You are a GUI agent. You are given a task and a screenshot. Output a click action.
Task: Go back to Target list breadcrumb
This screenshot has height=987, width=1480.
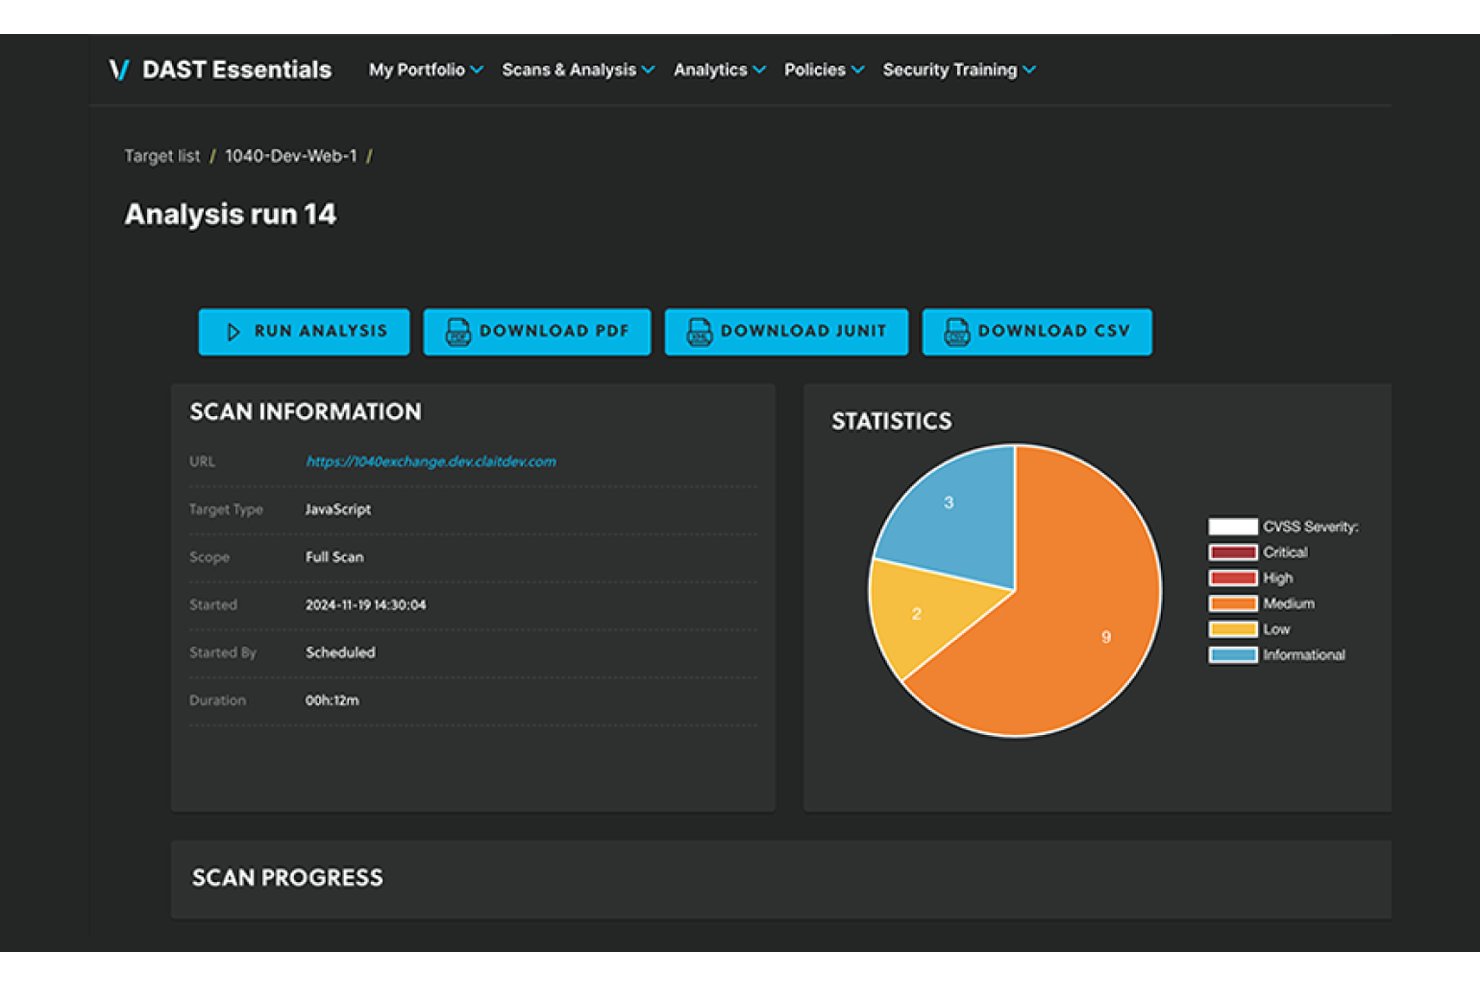[x=162, y=156]
